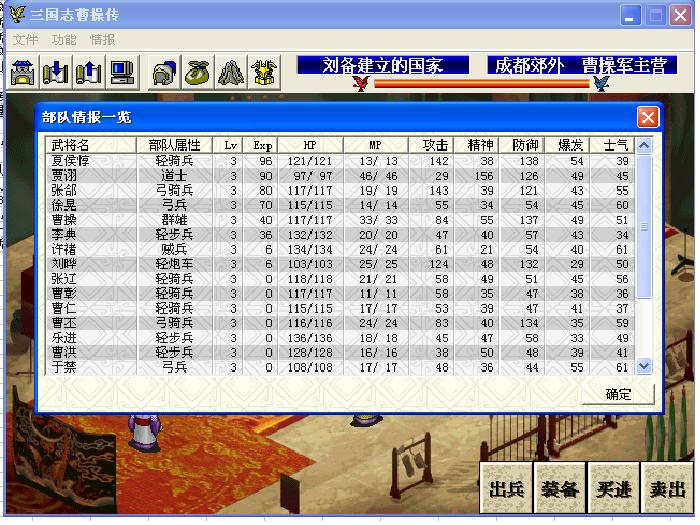Click the computer monitor toolbar icon
Screen dimensions: 700x525
coord(122,72)
